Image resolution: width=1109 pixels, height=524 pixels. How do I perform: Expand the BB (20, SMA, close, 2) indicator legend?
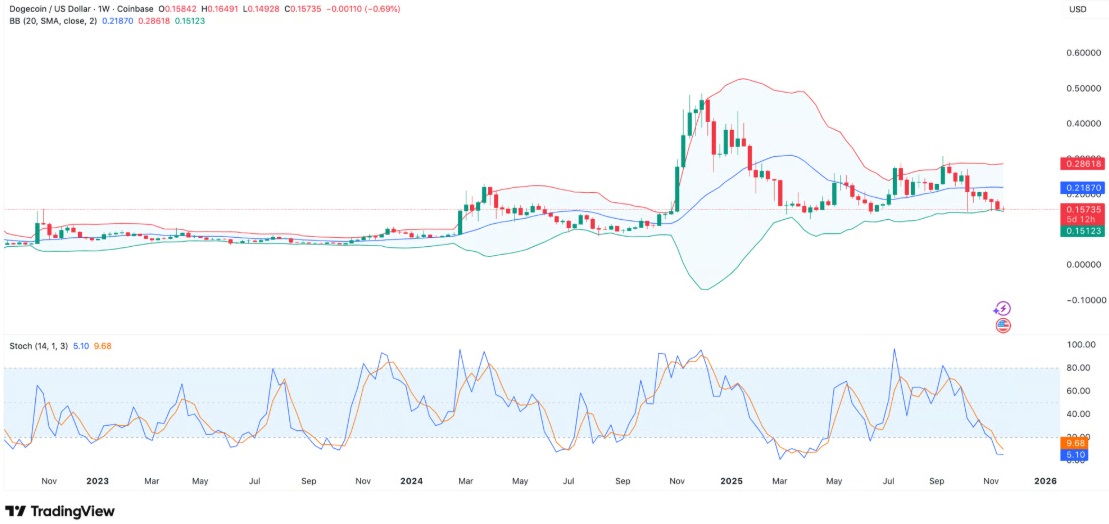click(50, 21)
